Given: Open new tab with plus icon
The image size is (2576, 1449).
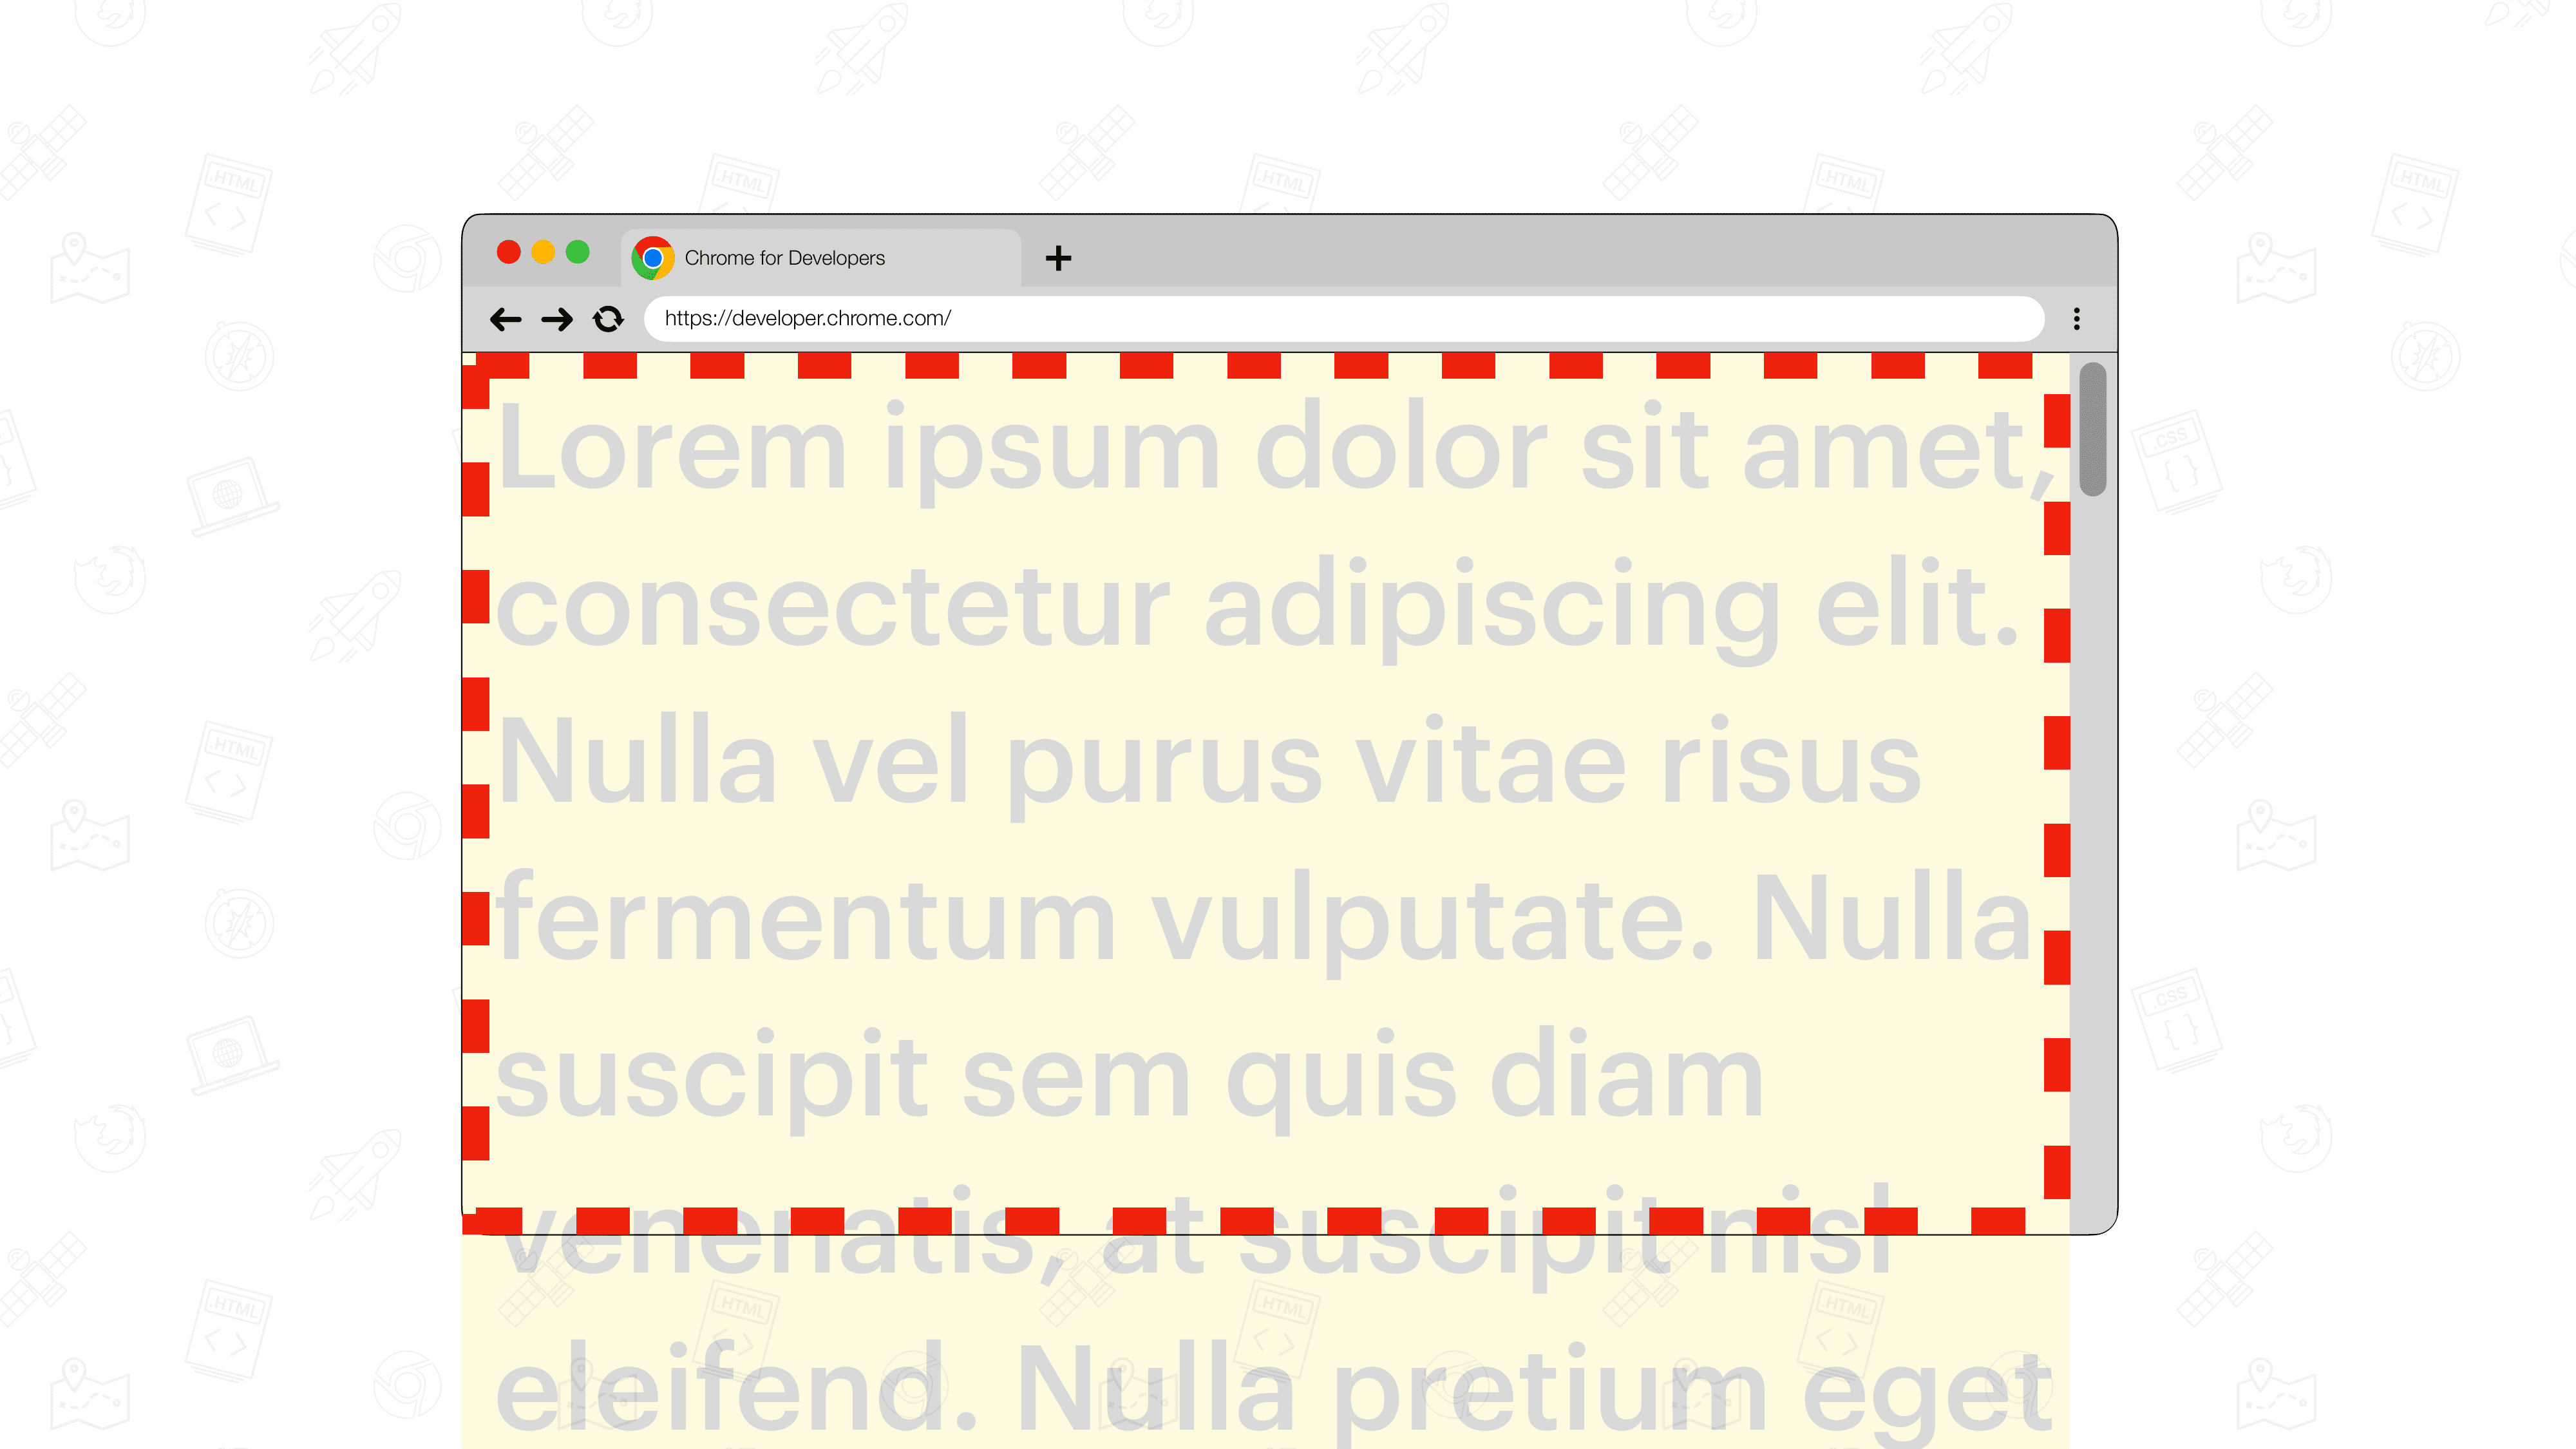Looking at the screenshot, I should coord(1058,256).
